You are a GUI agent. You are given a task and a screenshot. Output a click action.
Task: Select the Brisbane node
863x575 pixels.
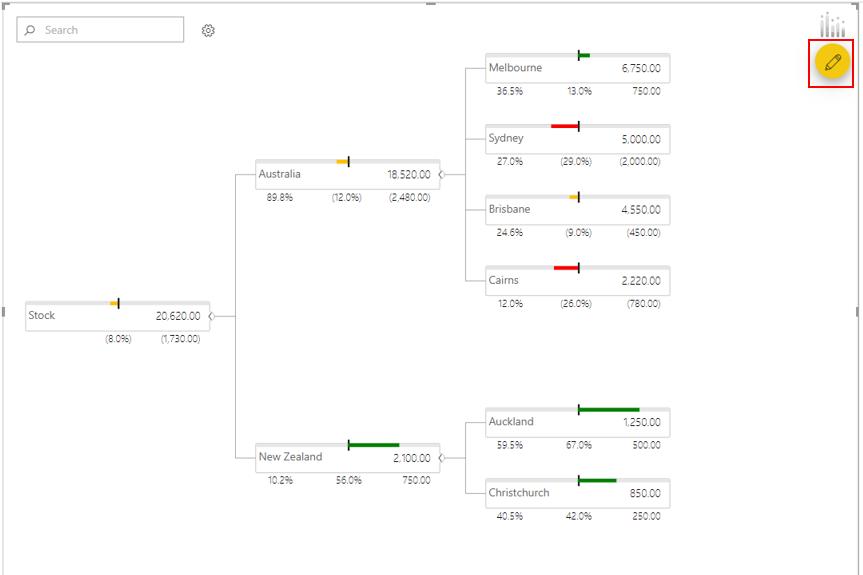[x=577, y=210]
